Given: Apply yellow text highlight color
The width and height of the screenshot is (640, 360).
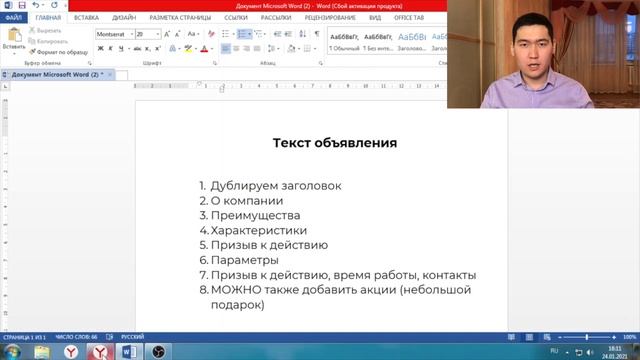Looking at the screenshot, I should tap(188, 49).
